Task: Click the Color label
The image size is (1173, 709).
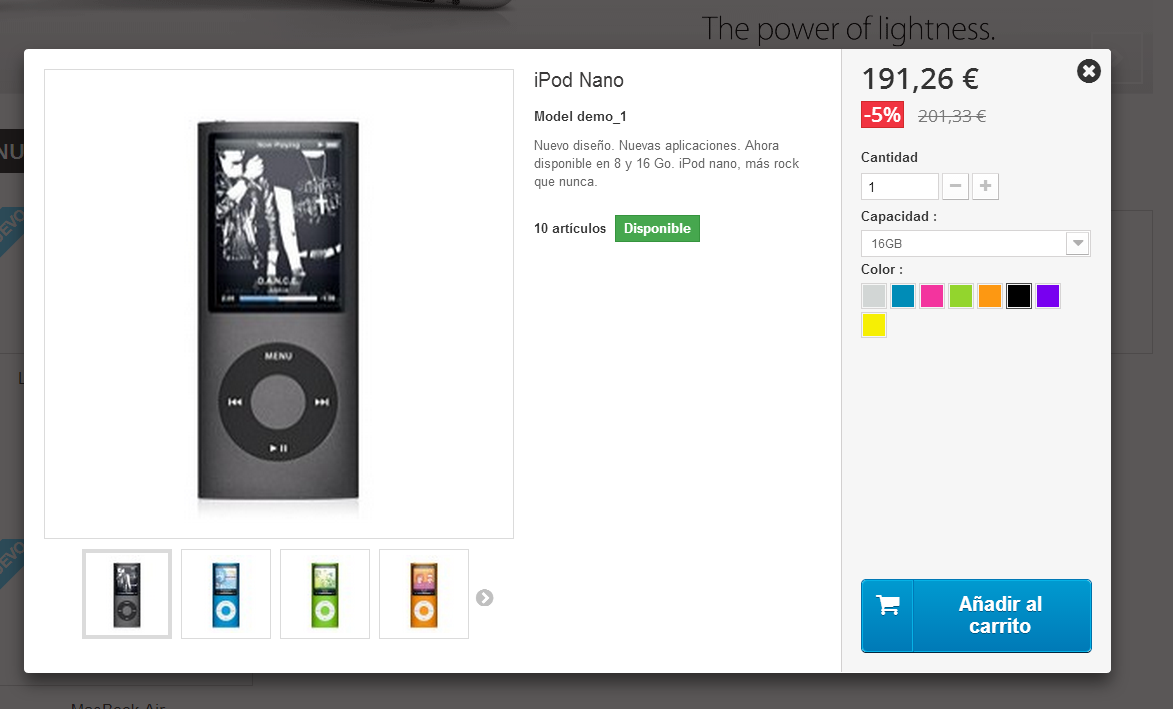Action: point(882,270)
